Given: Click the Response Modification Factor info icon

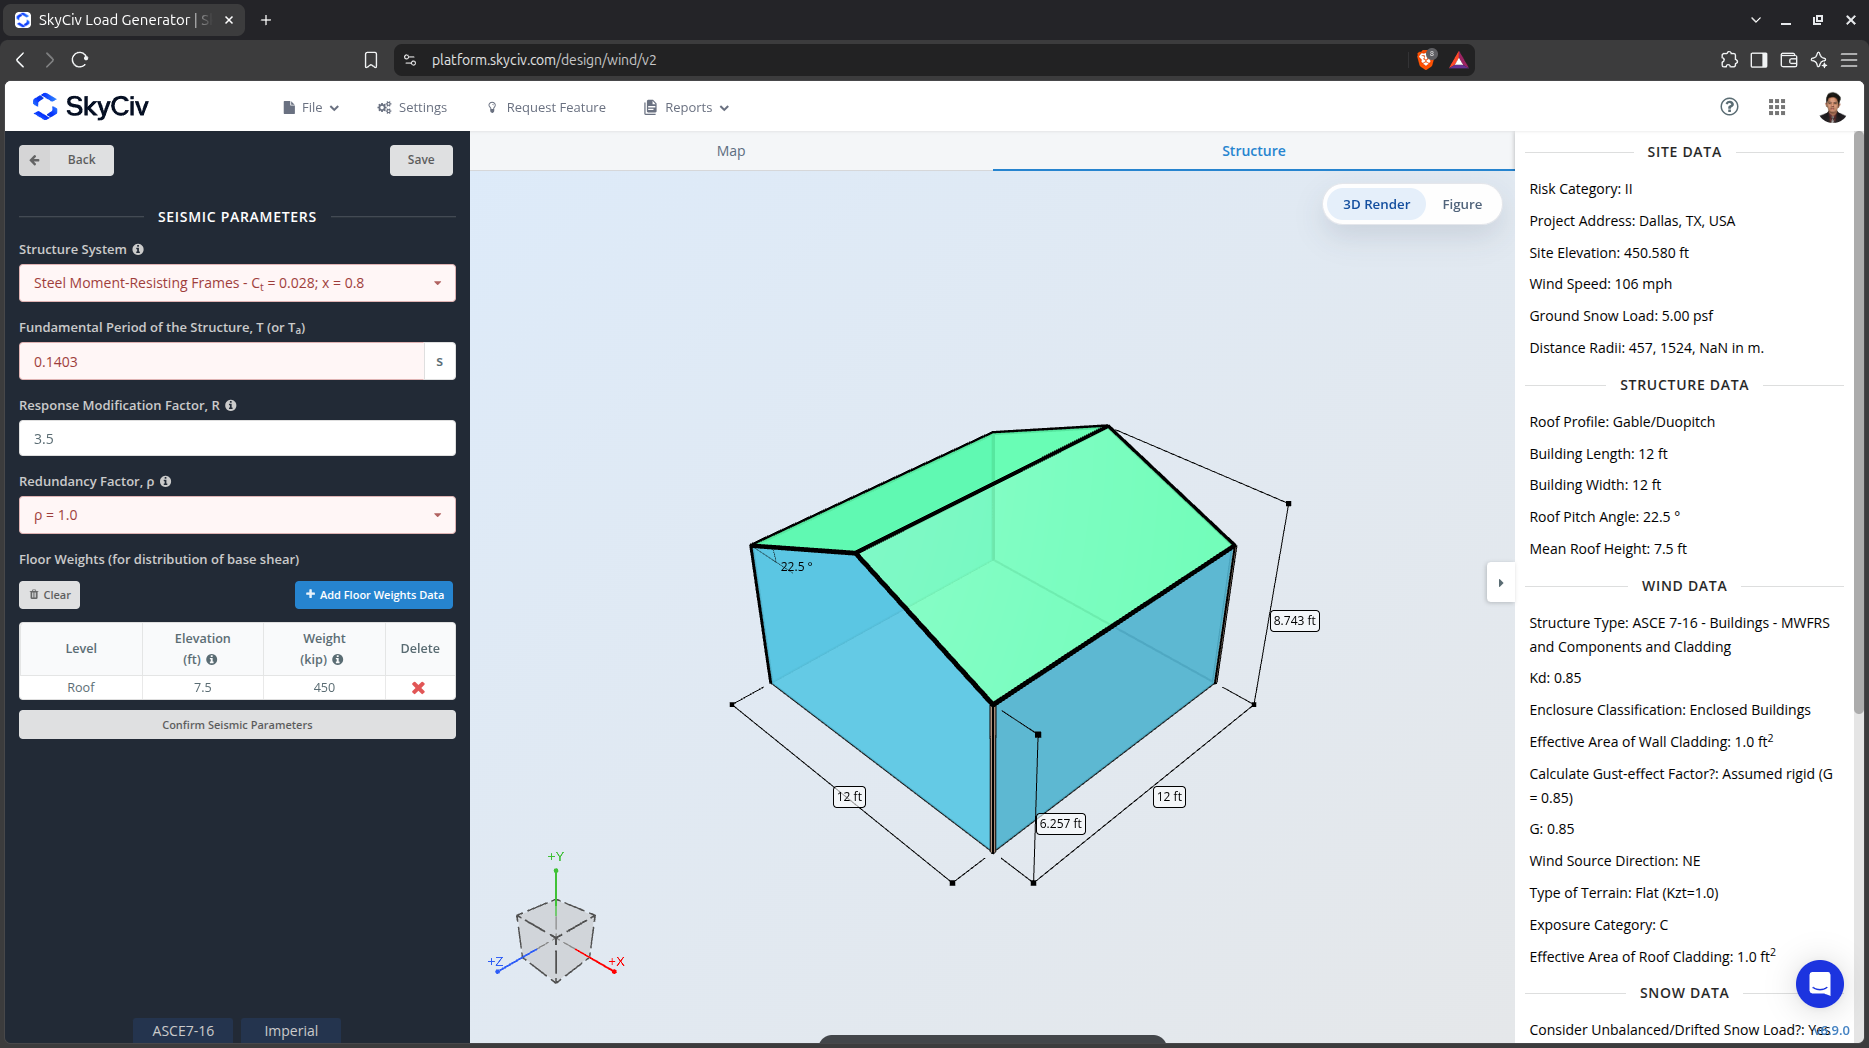Looking at the screenshot, I should tap(231, 405).
